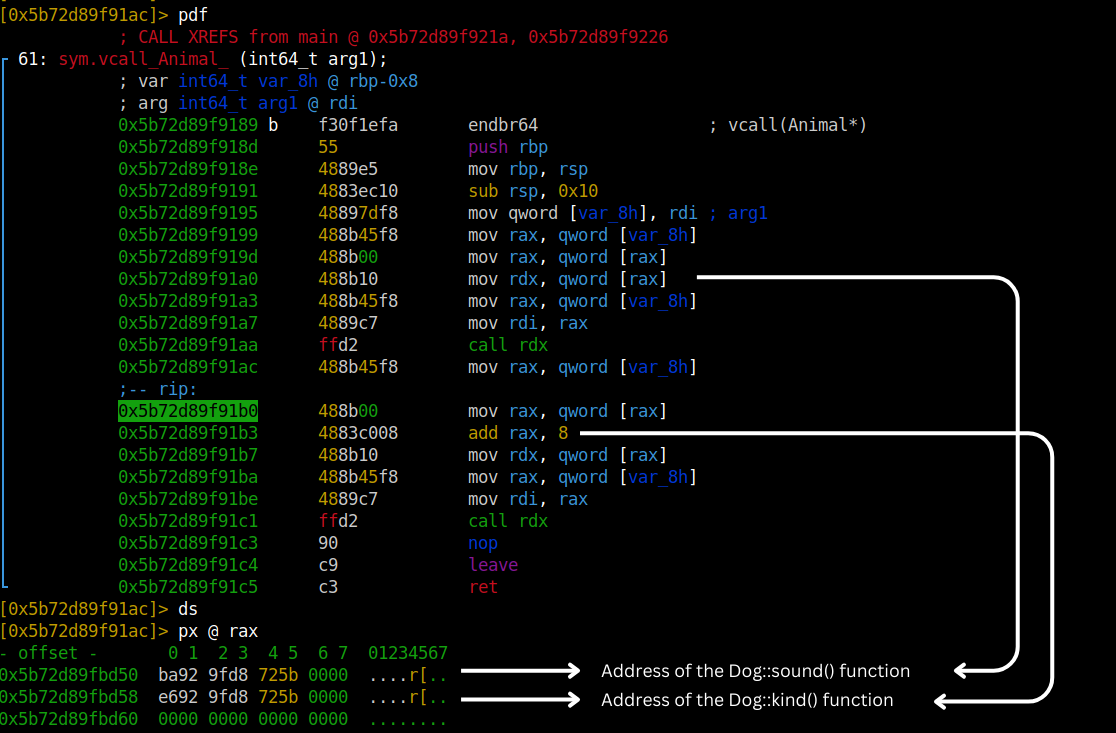
Task: Click the hexdump address 0x5b72d89fbd50
Action: coord(69,675)
